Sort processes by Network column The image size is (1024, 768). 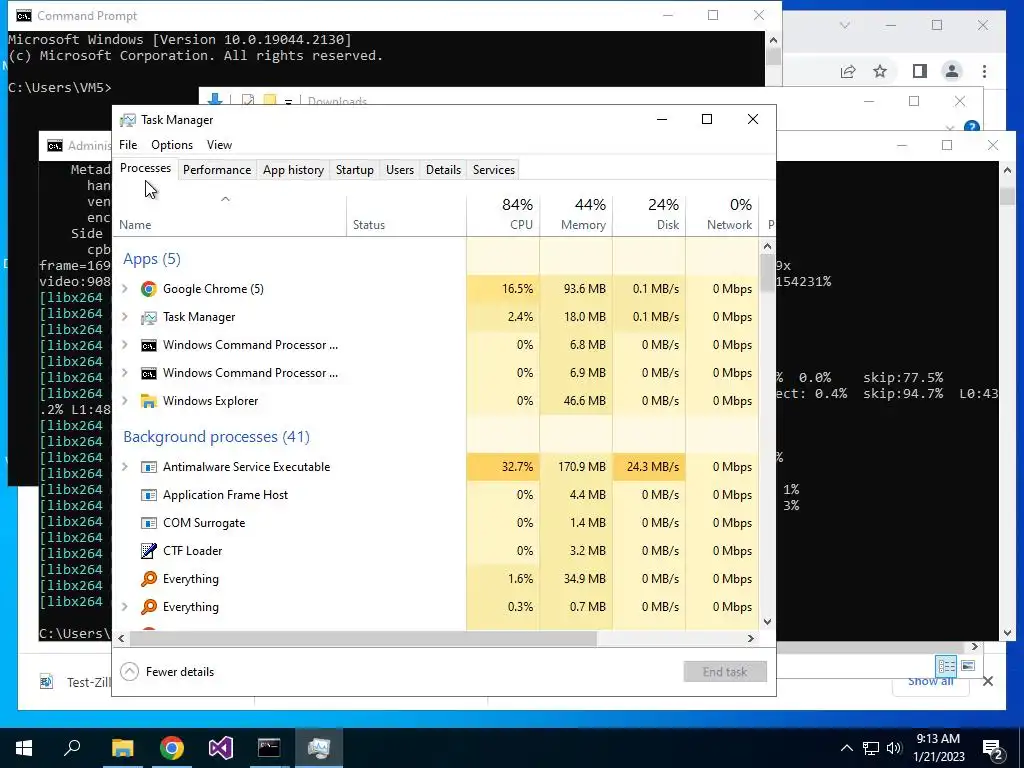(722, 215)
